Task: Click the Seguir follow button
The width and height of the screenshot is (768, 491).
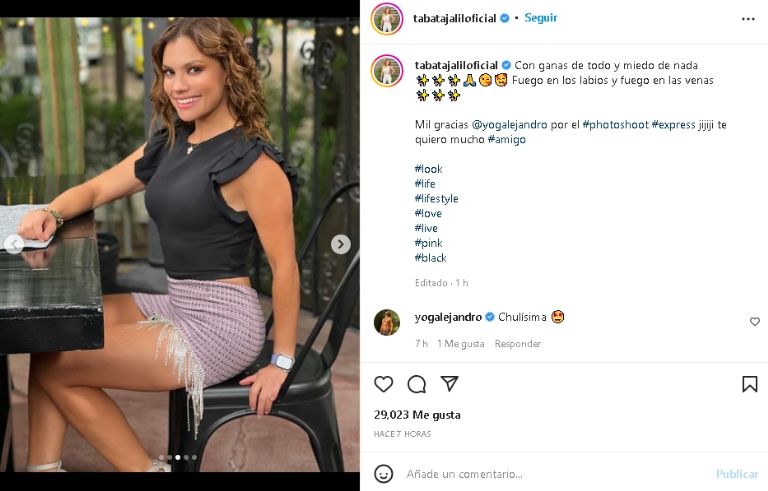Action: pyautogui.click(x=541, y=18)
